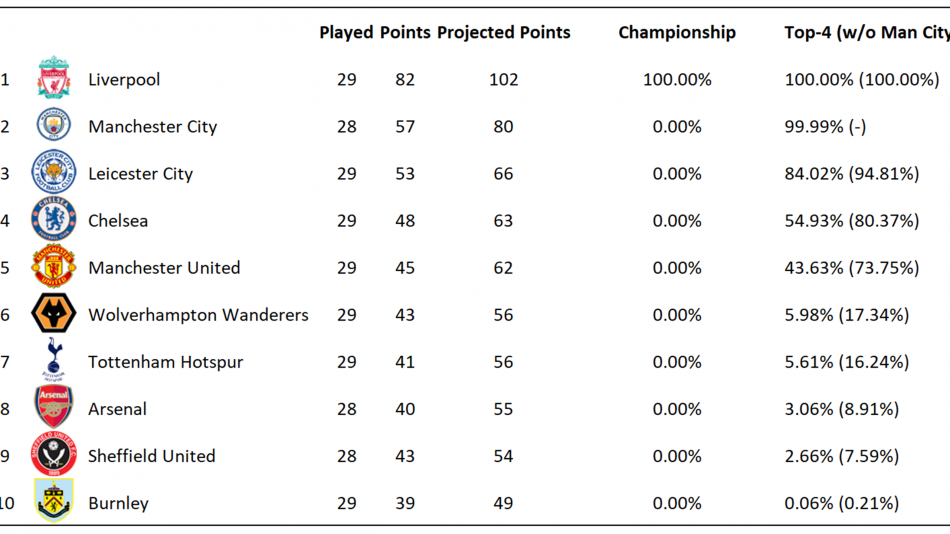950x534 pixels.
Task: Select the Projected Points column header
Action: (x=503, y=33)
